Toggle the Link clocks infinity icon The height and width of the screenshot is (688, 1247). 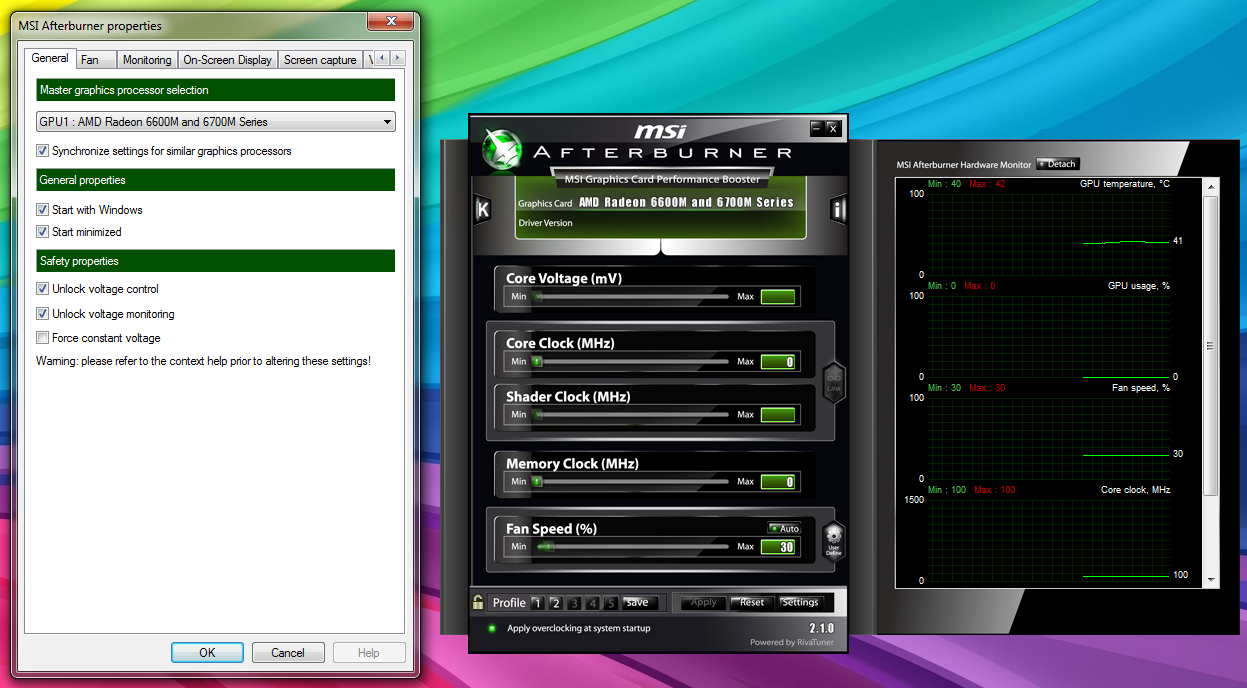[x=833, y=383]
